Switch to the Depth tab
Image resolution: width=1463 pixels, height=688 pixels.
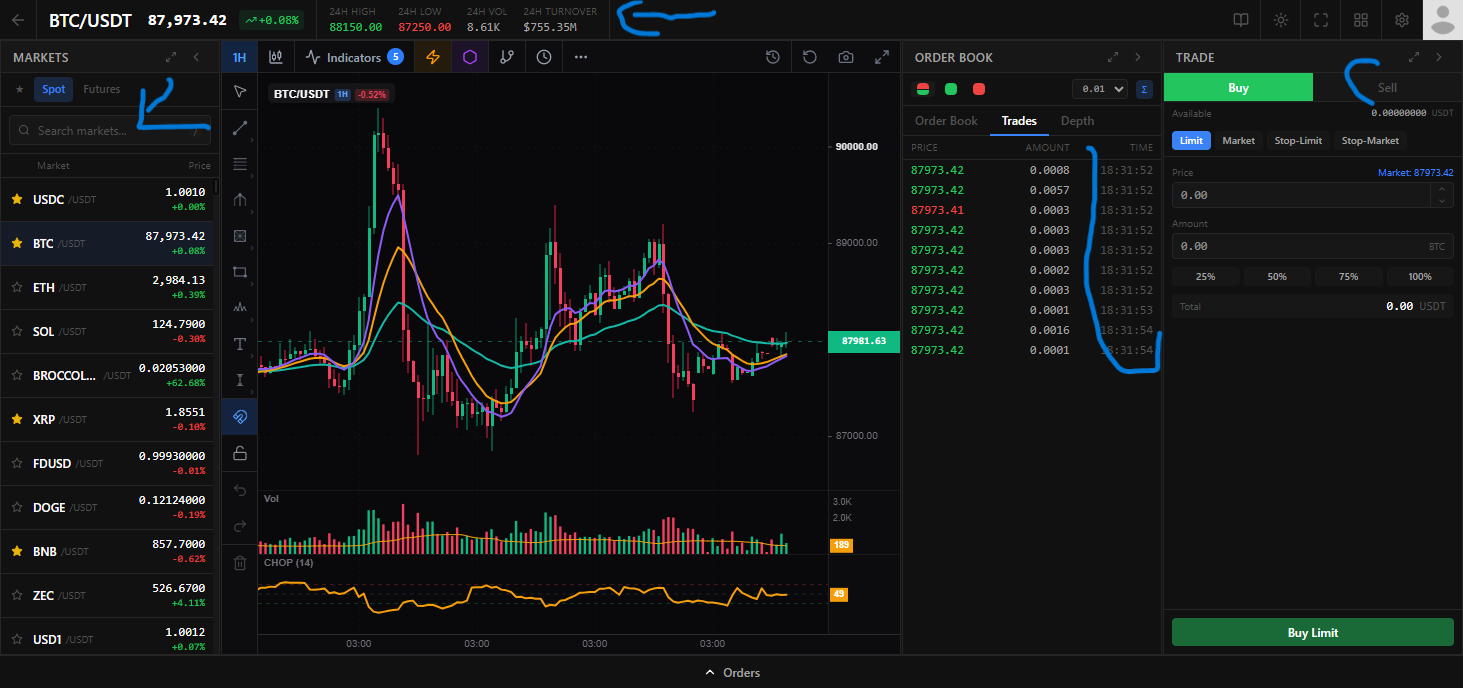[1077, 121]
